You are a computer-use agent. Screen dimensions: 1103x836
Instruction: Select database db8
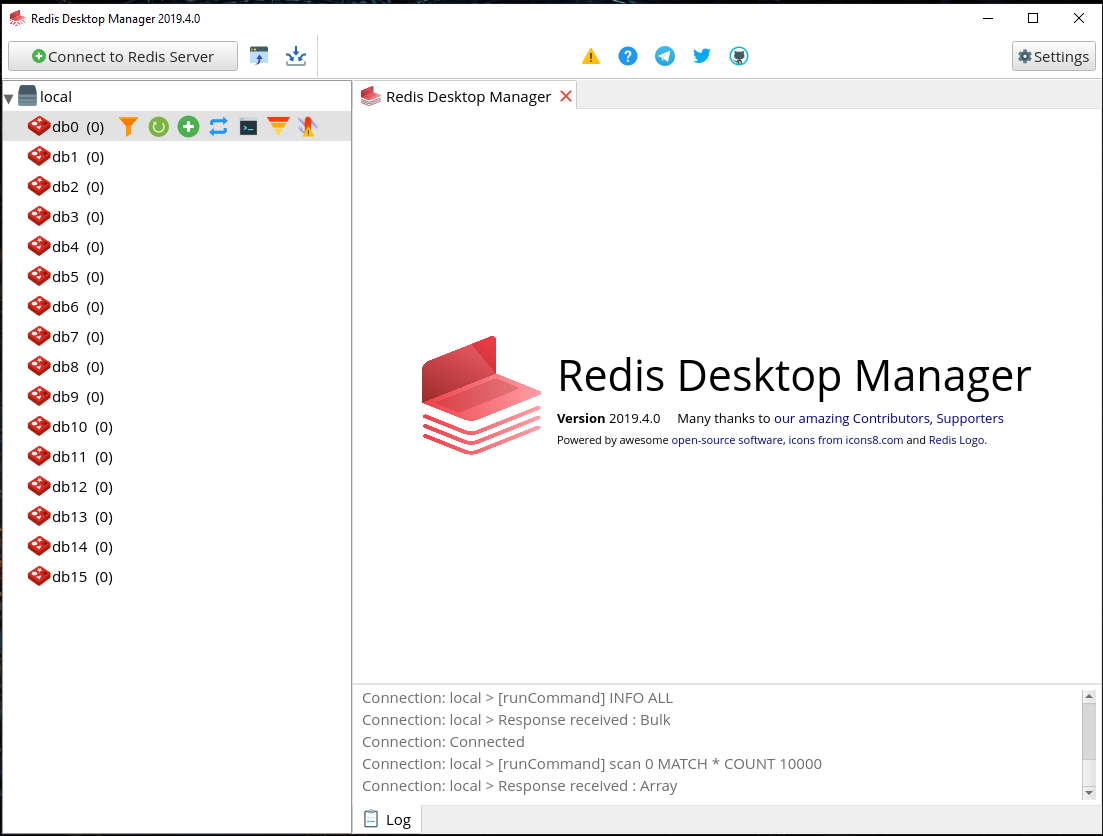coord(177,367)
